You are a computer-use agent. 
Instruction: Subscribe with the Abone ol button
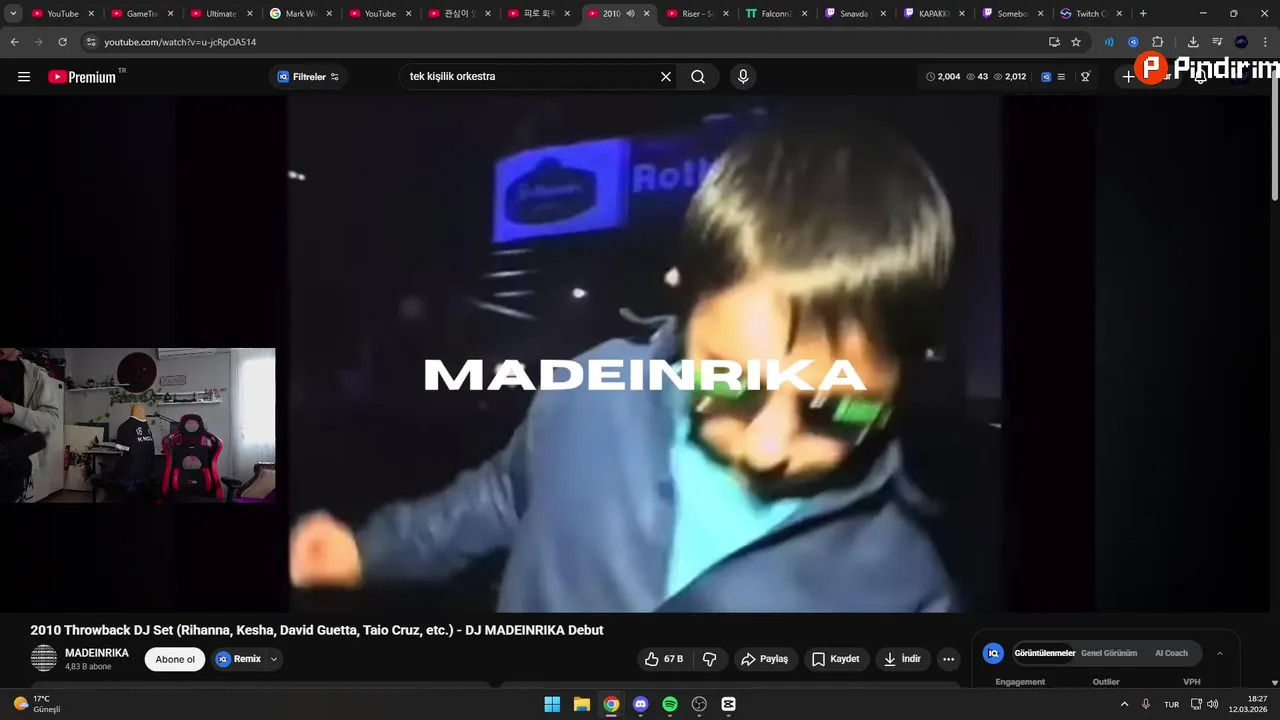click(175, 659)
